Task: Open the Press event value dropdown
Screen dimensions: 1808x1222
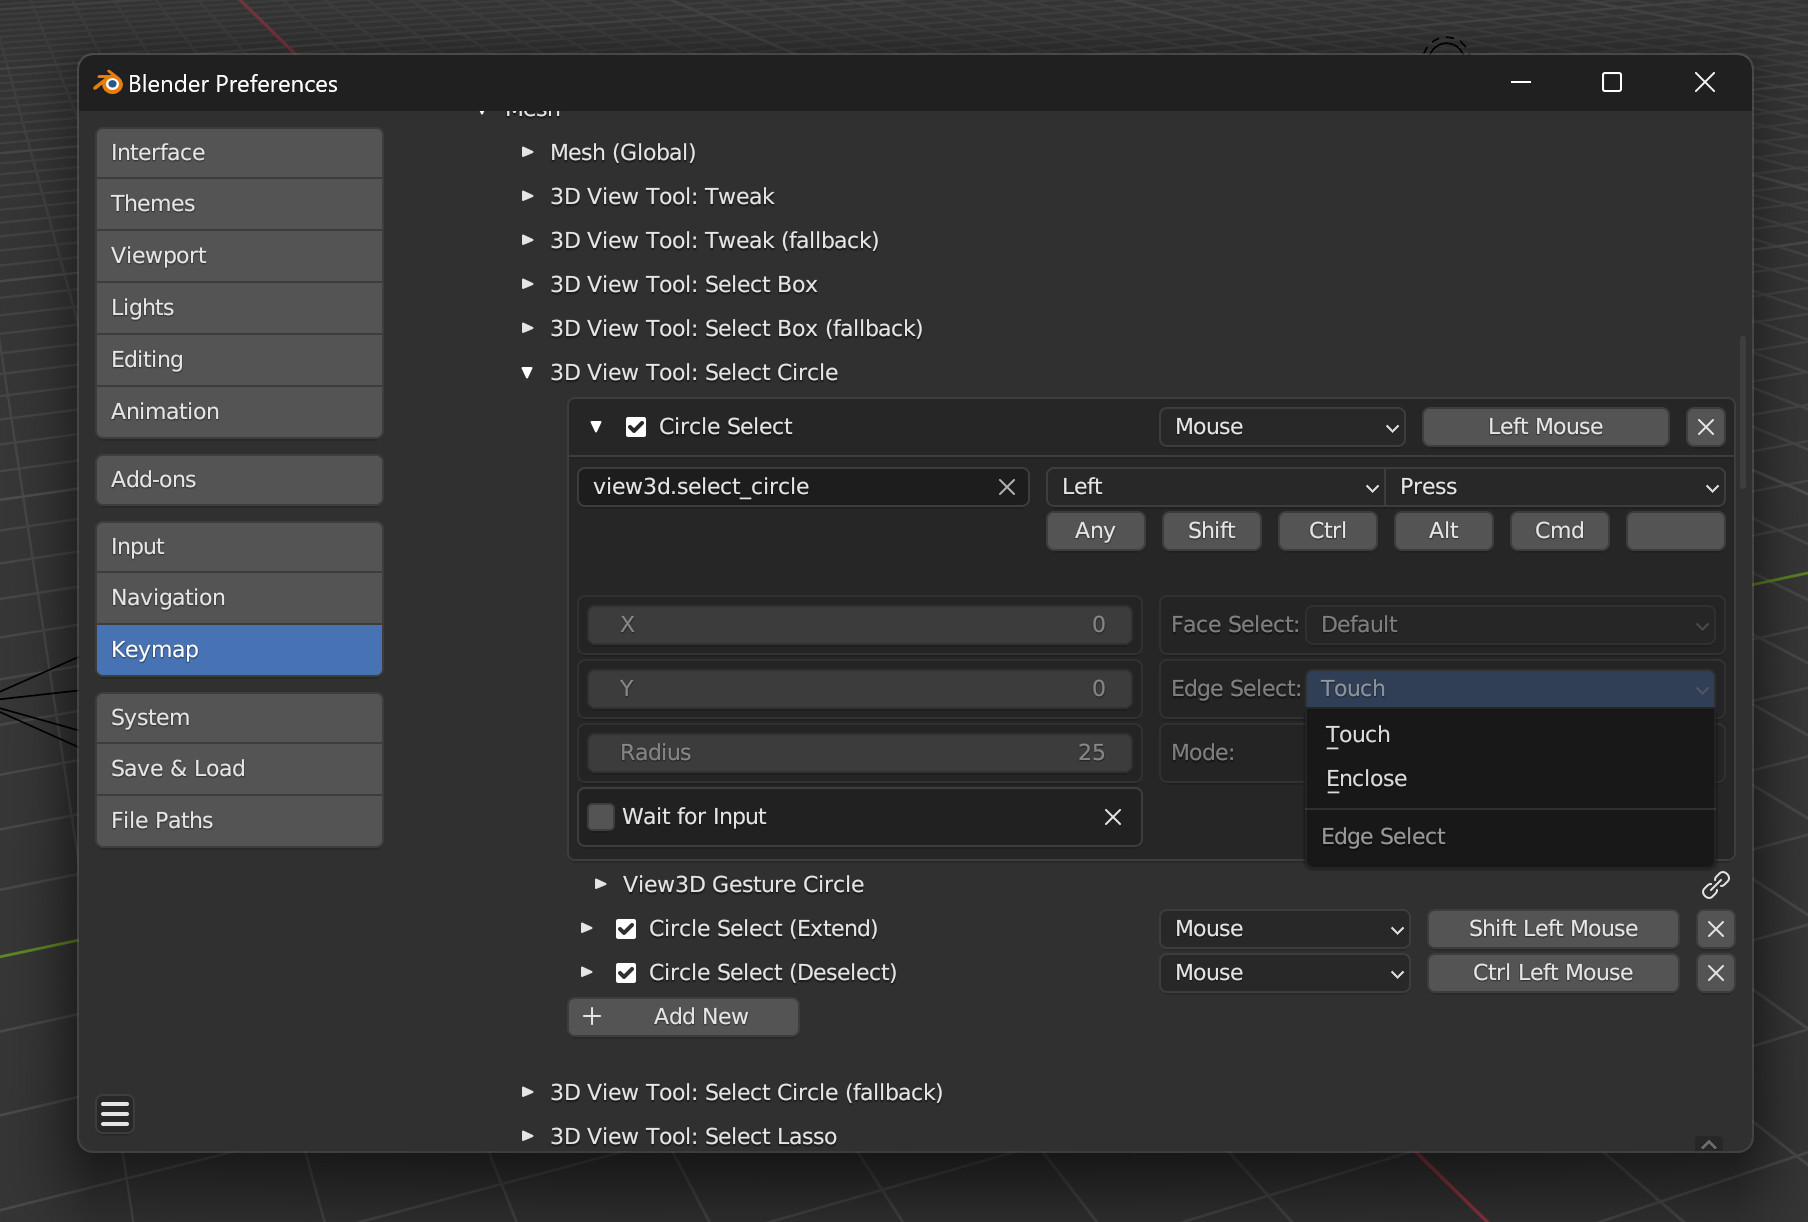Action: point(1555,487)
